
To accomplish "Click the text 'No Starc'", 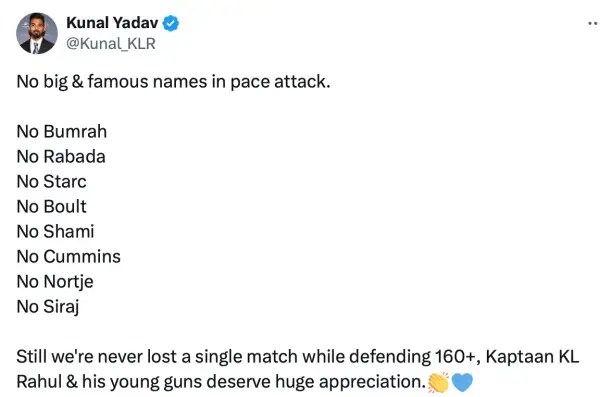I will (51, 181).
